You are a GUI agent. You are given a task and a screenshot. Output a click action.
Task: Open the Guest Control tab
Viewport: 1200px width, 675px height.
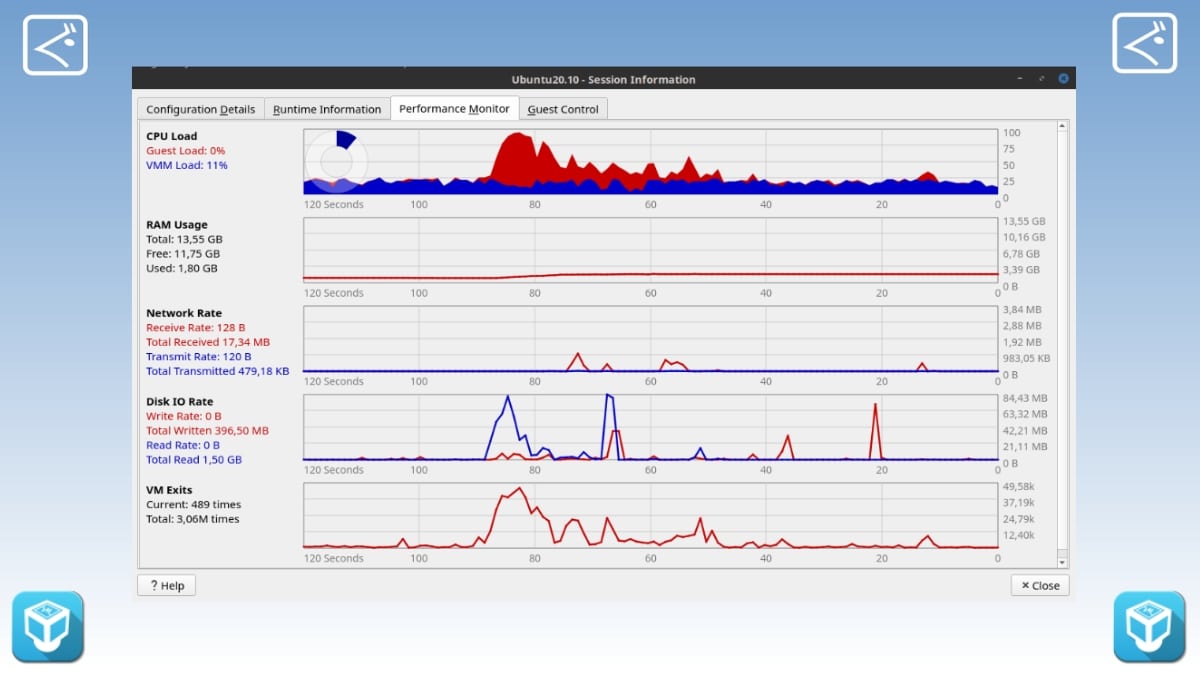563,109
